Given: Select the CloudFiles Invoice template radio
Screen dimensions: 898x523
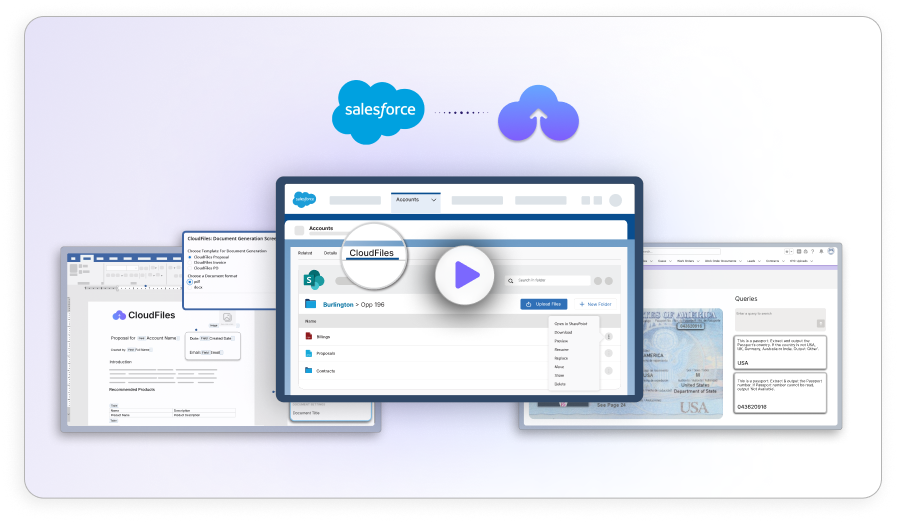Looking at the screenshot, I should point(190,262).
